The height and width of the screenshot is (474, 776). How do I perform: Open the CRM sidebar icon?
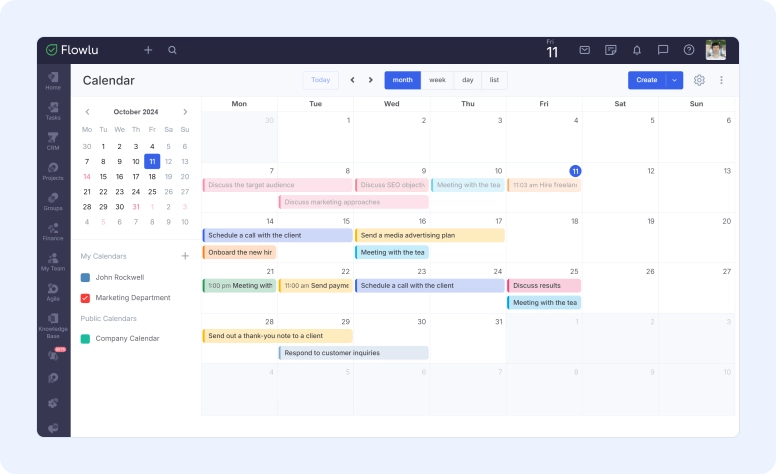click(53, 141)
